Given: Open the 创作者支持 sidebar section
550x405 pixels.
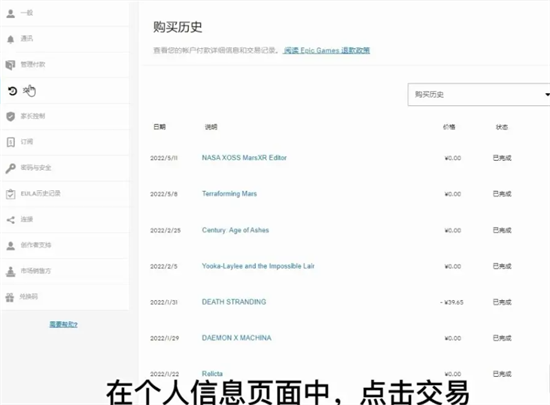Looking at the screenshot, I should (x=65, y=245).
